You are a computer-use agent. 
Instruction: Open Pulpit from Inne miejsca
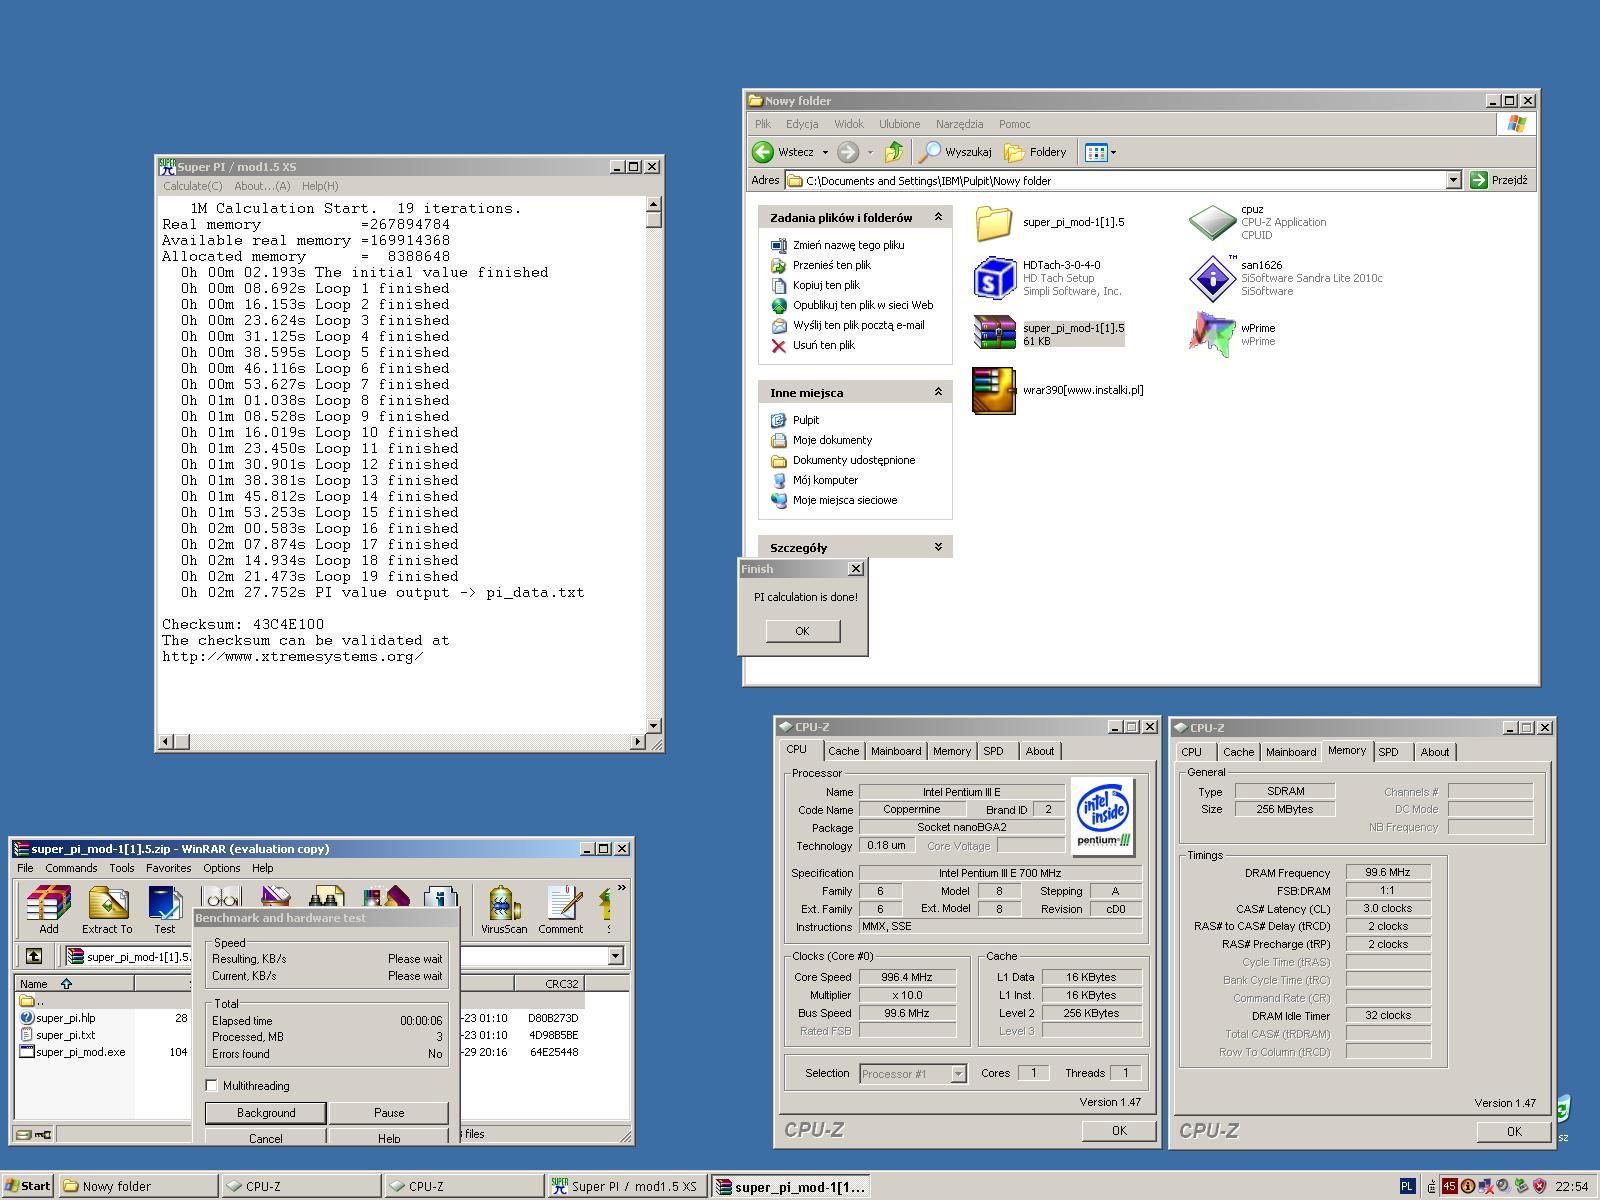tap(805, 420)
